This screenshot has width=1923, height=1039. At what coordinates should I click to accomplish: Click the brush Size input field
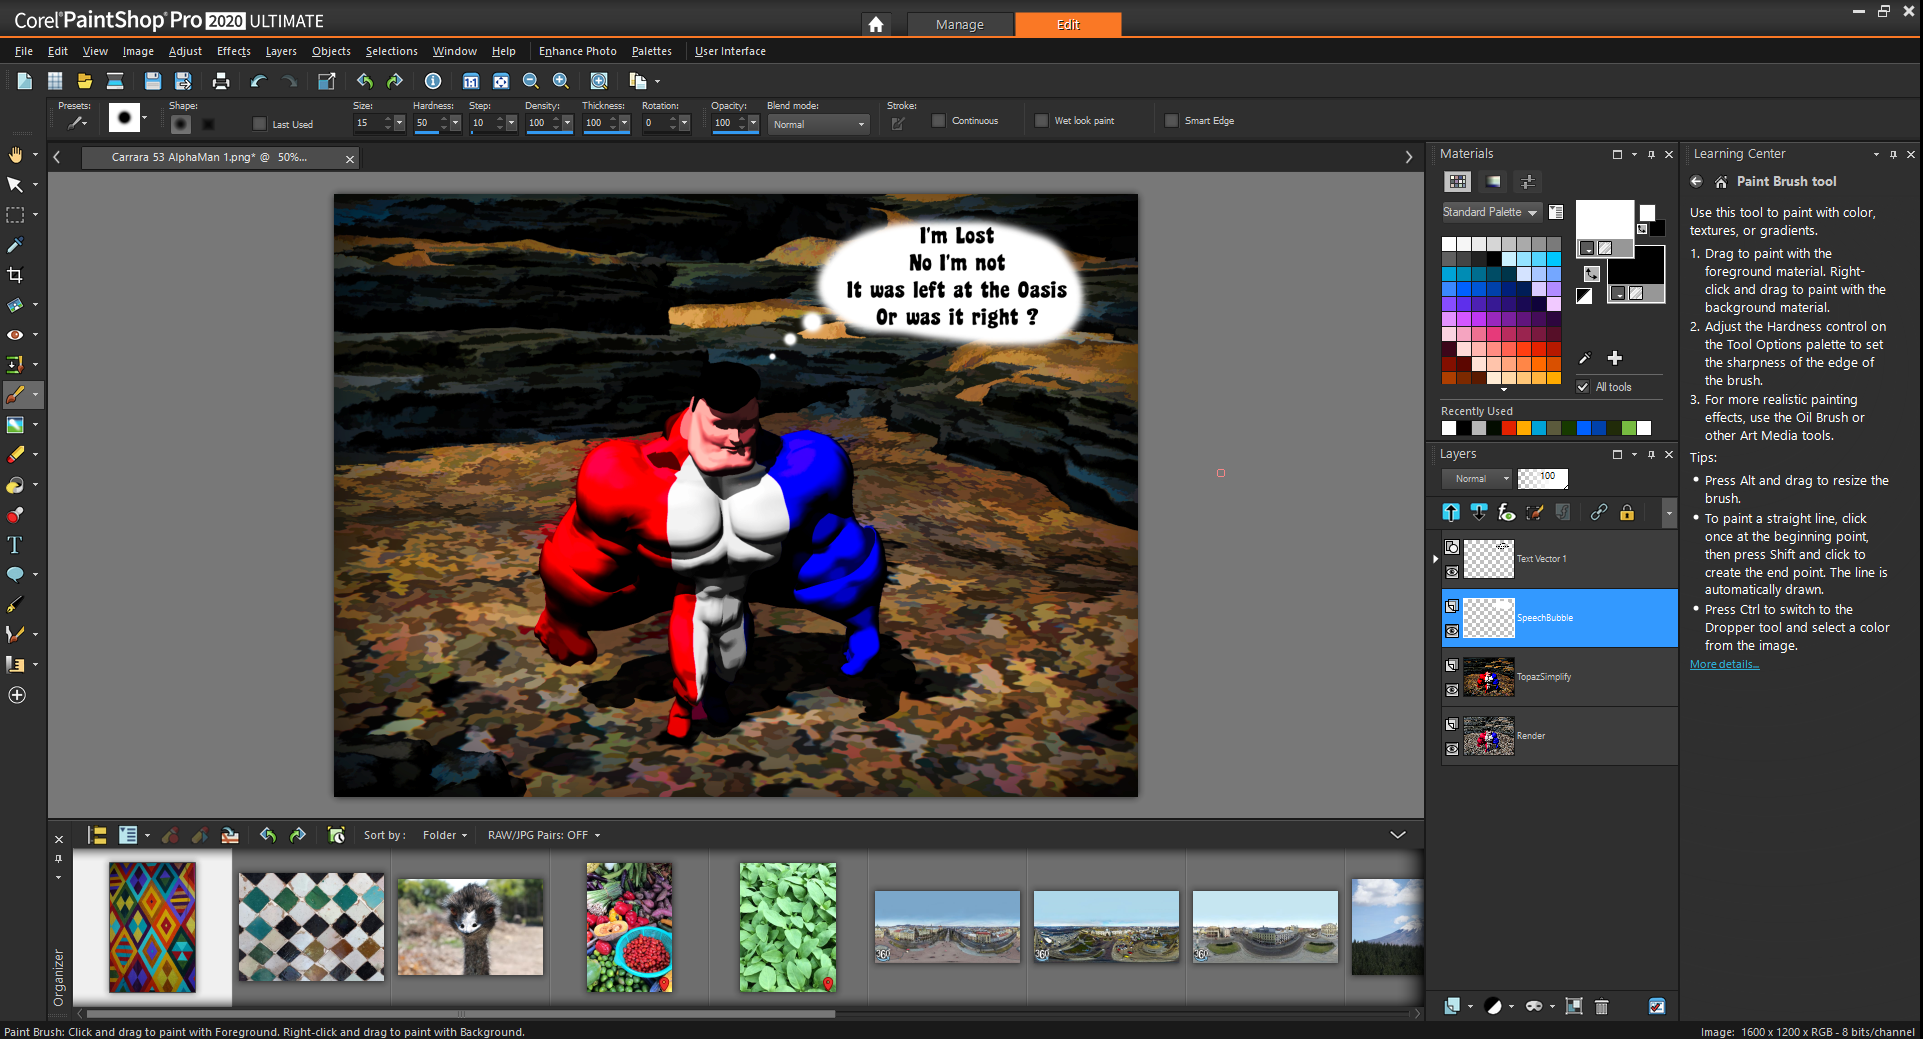[x=366, y=123]
